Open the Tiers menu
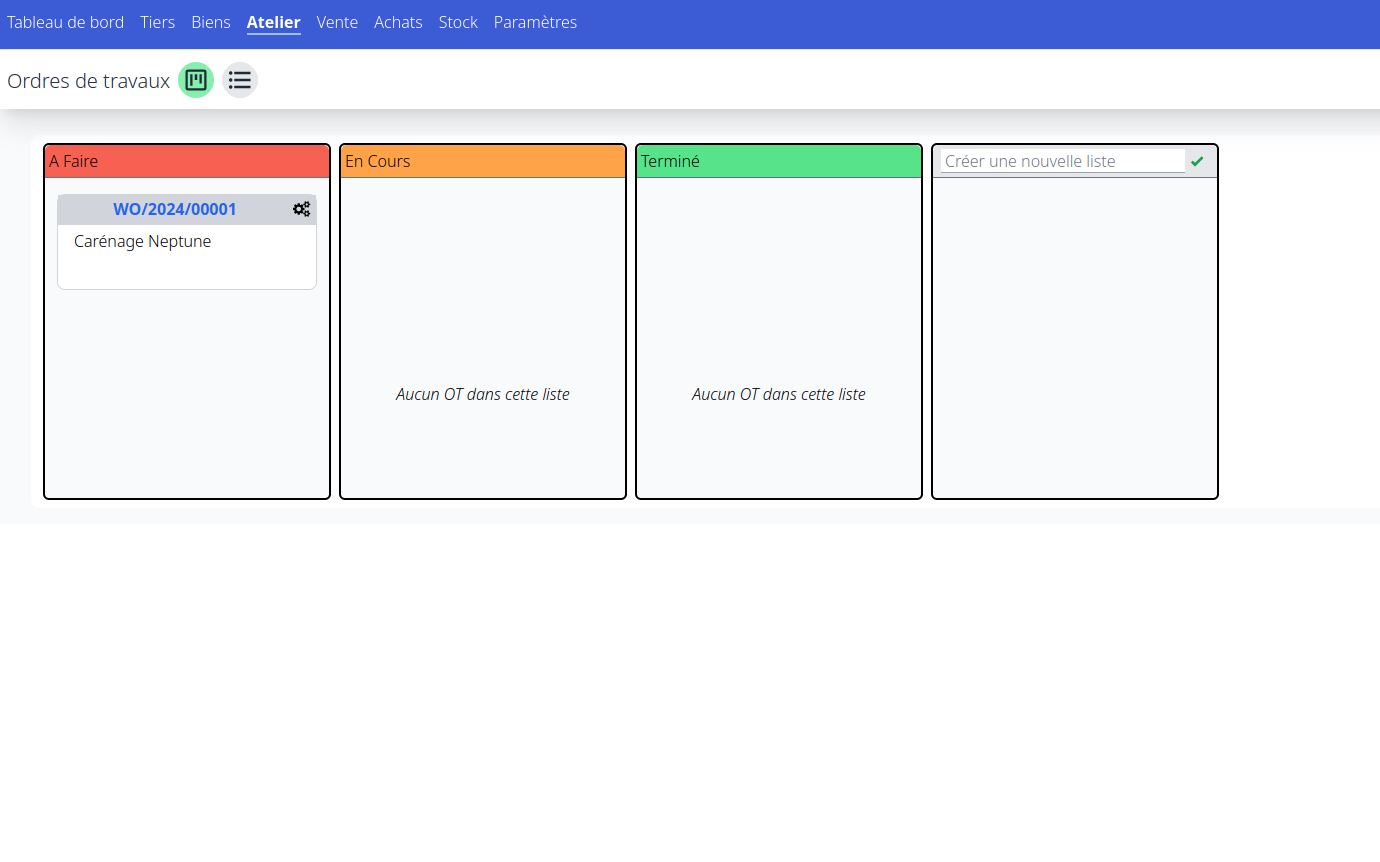1380x862 pixels. point(157,22)
